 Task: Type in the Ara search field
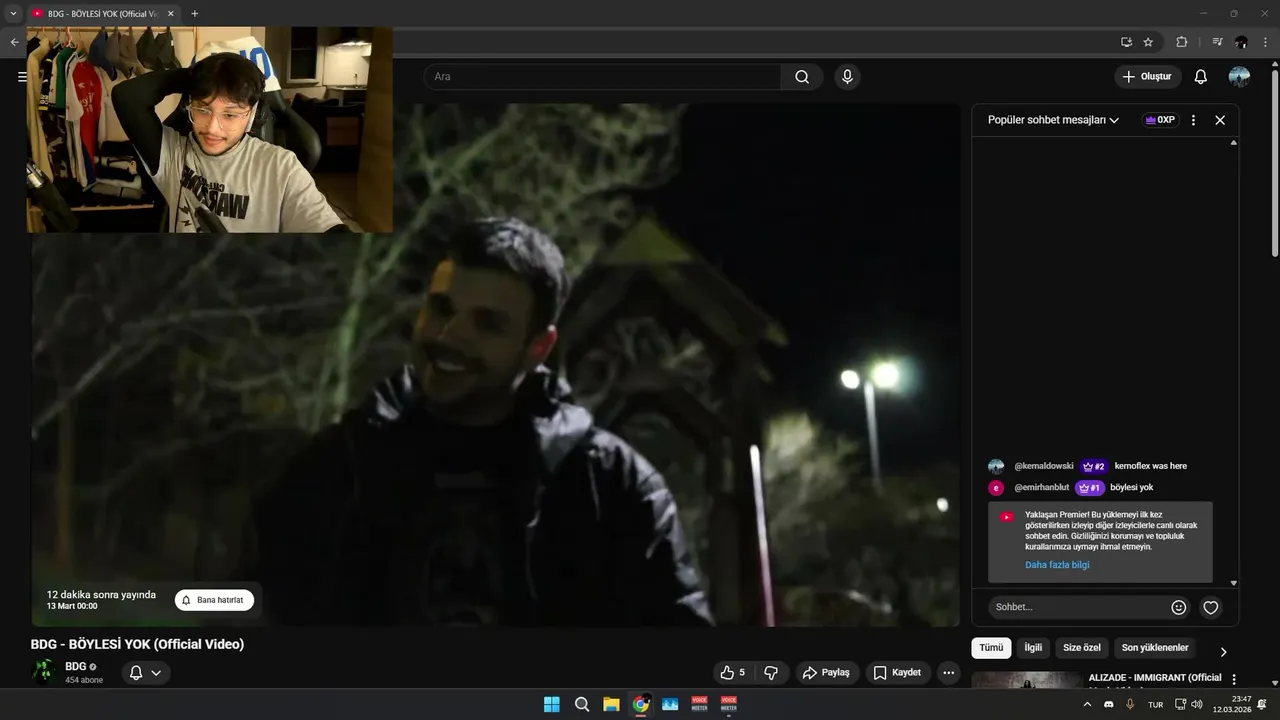point(602,77)
